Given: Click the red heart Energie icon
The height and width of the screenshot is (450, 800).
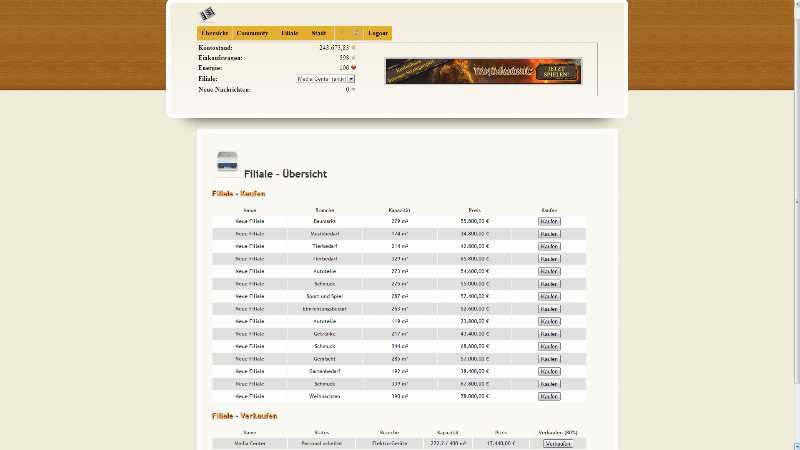Looking at the screenshot, I should [354, 67].
